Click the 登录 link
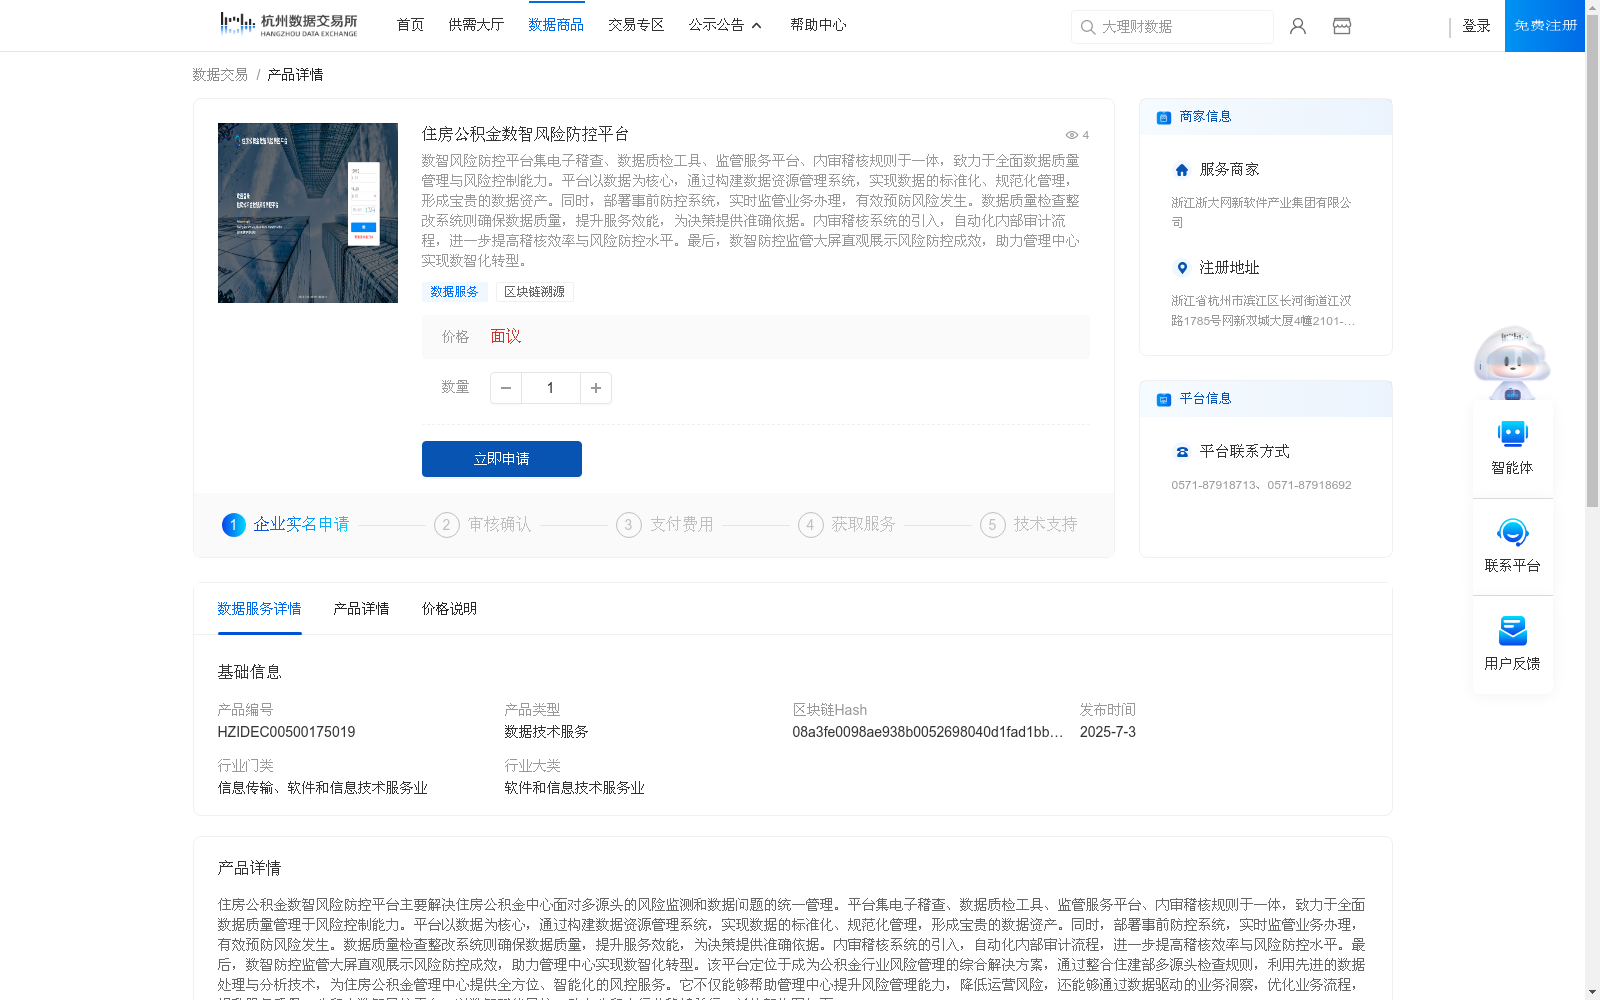 pos(1476,26)
